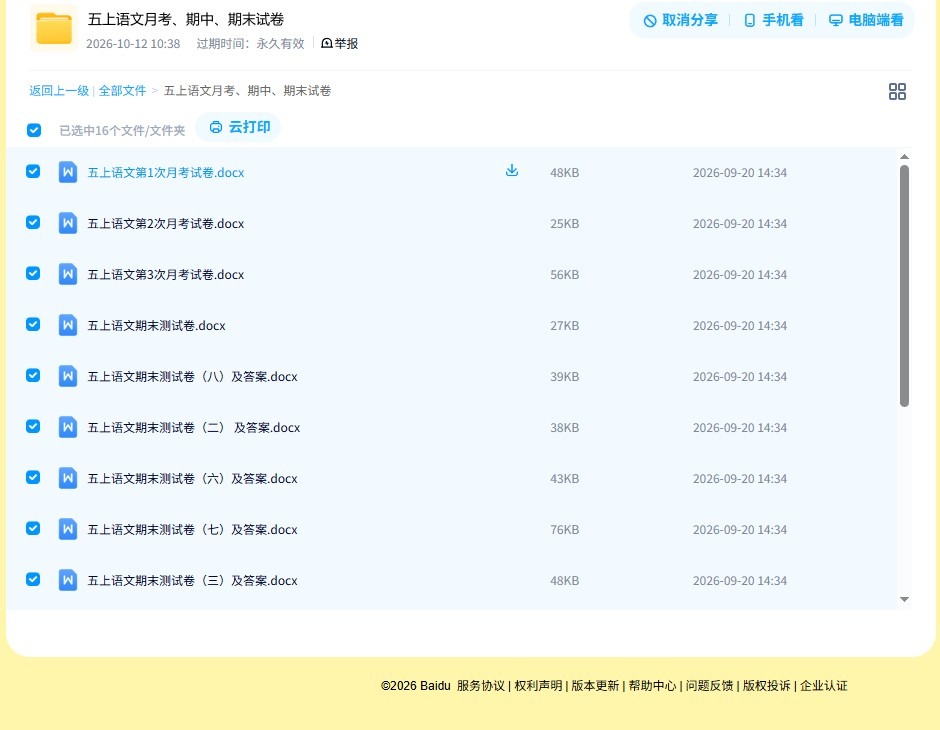Image resolution: width=940 pixels, height=730 pixels.
Task: Open file 五上语文第3次月考试卷.docx
Action: click(166, 274)
